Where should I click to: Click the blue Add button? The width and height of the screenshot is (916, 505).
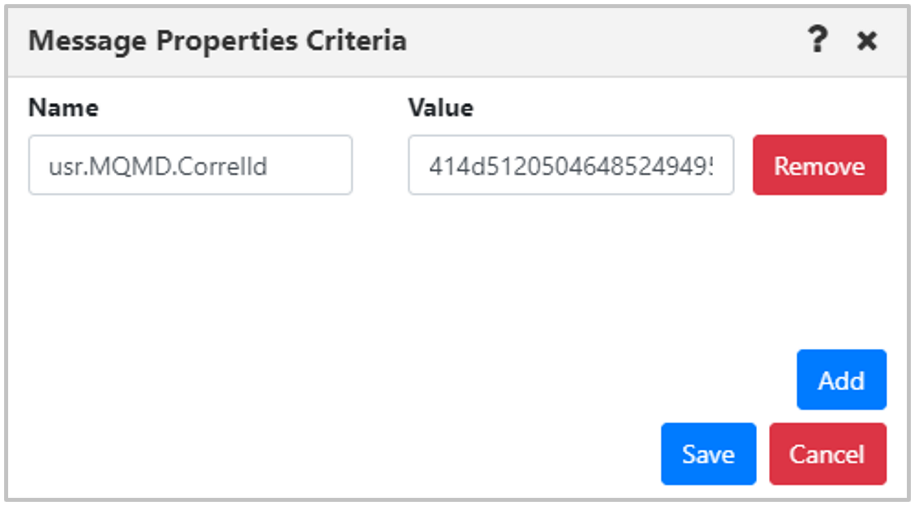pos(841,379)
